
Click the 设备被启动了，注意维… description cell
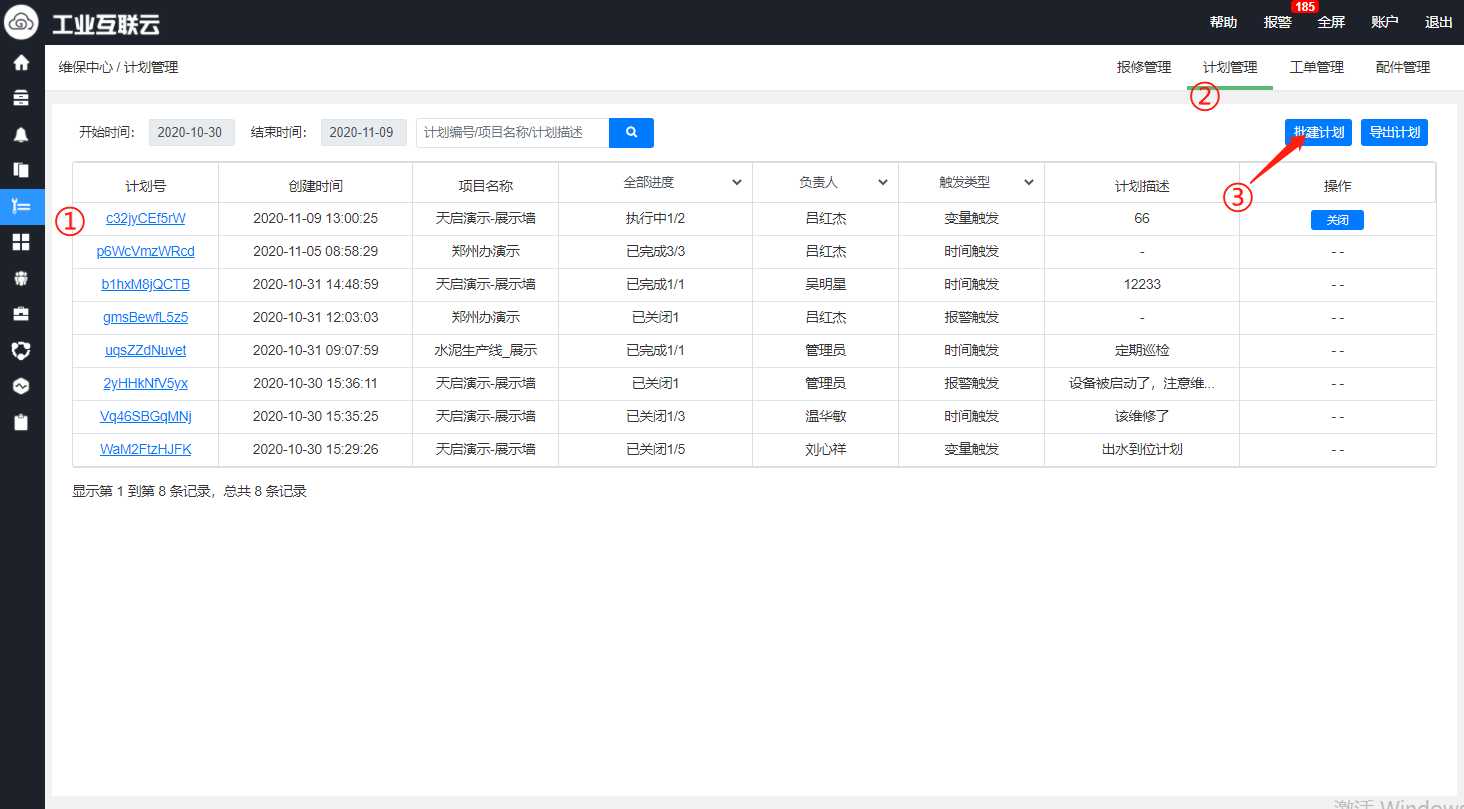[x=1142, y=384]
